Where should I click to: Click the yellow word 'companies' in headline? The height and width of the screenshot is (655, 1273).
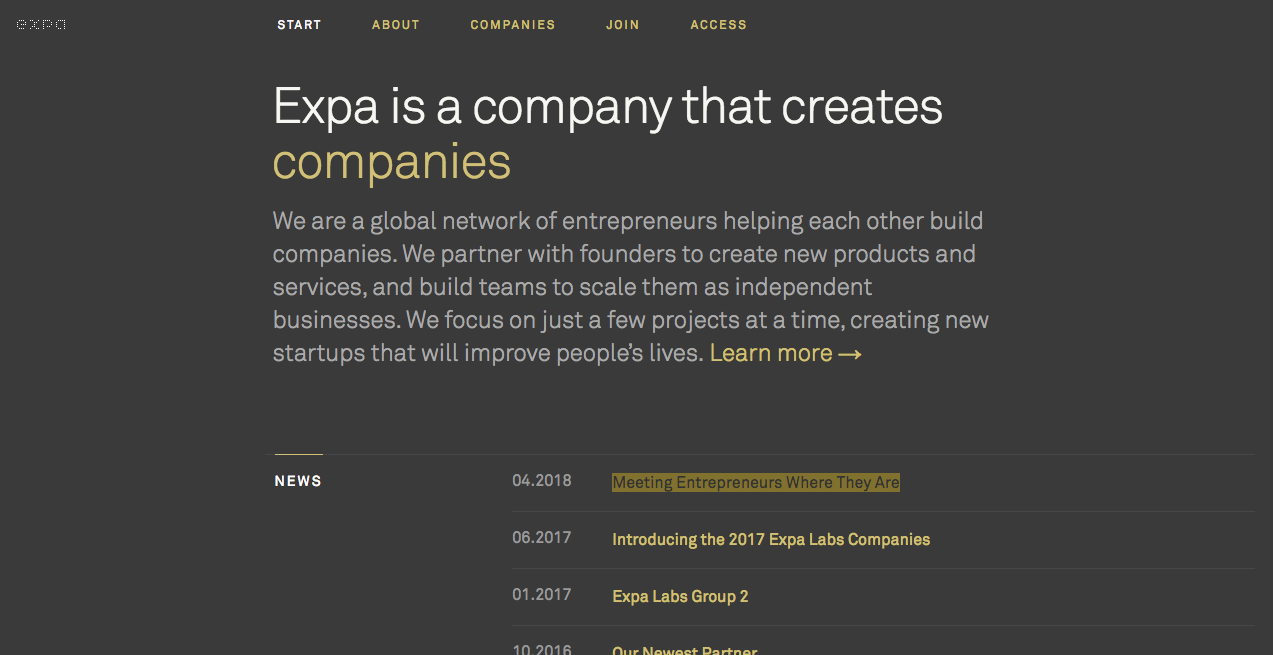[391, 163]
